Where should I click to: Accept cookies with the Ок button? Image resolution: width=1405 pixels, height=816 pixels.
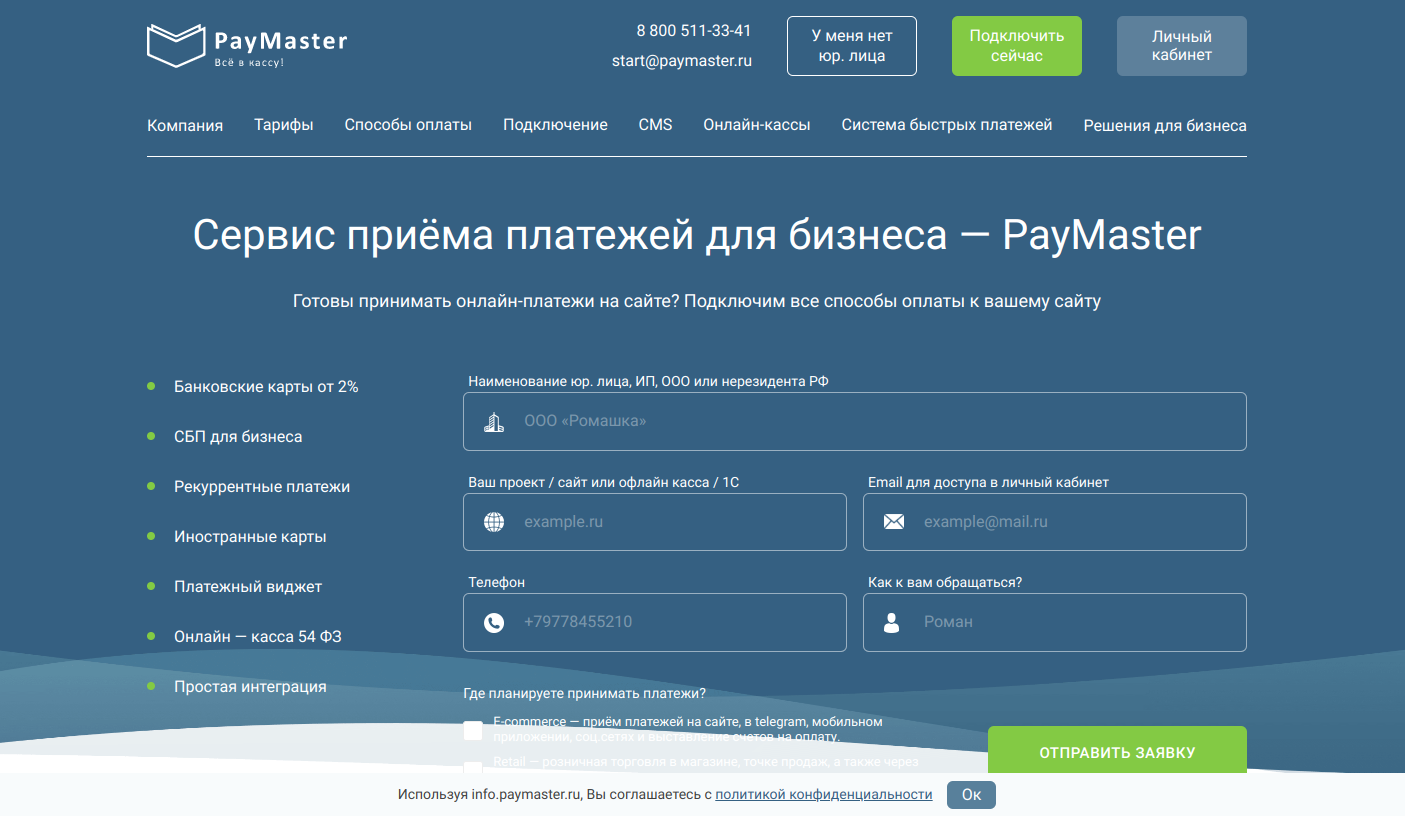(971, 795)
